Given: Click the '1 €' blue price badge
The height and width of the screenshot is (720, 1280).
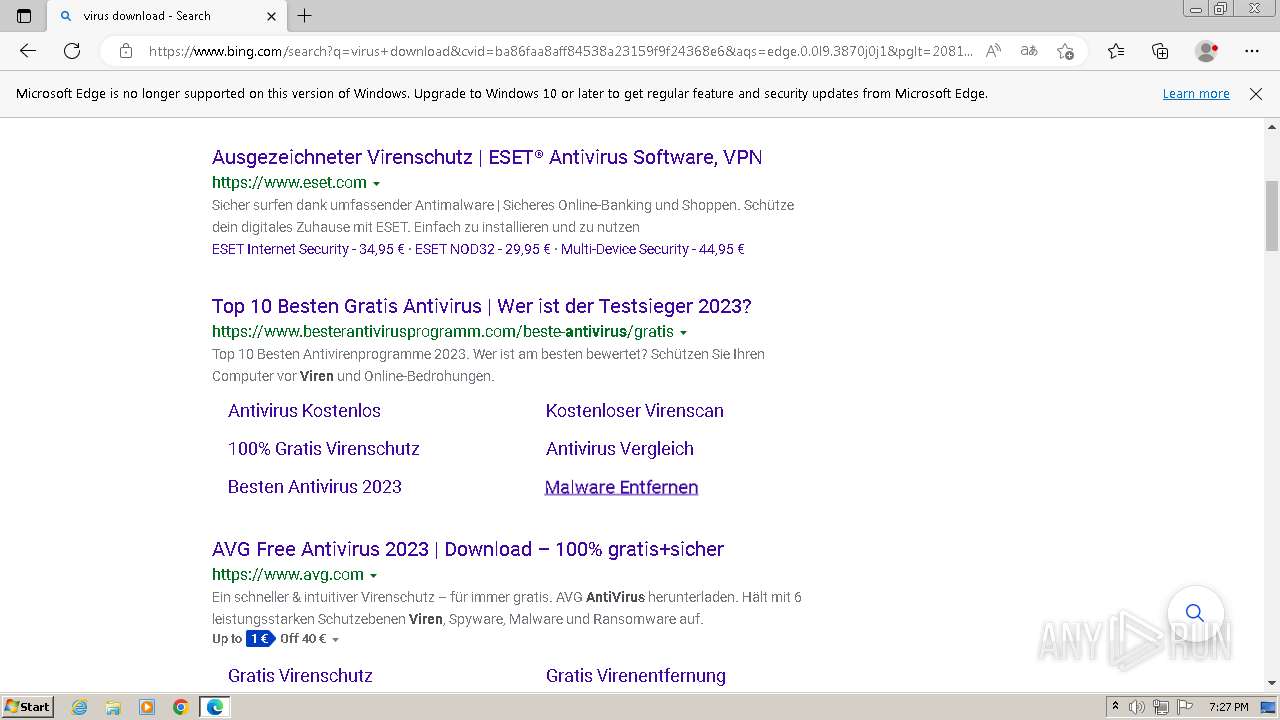Looking at the screenshot, I should (260, 639).
